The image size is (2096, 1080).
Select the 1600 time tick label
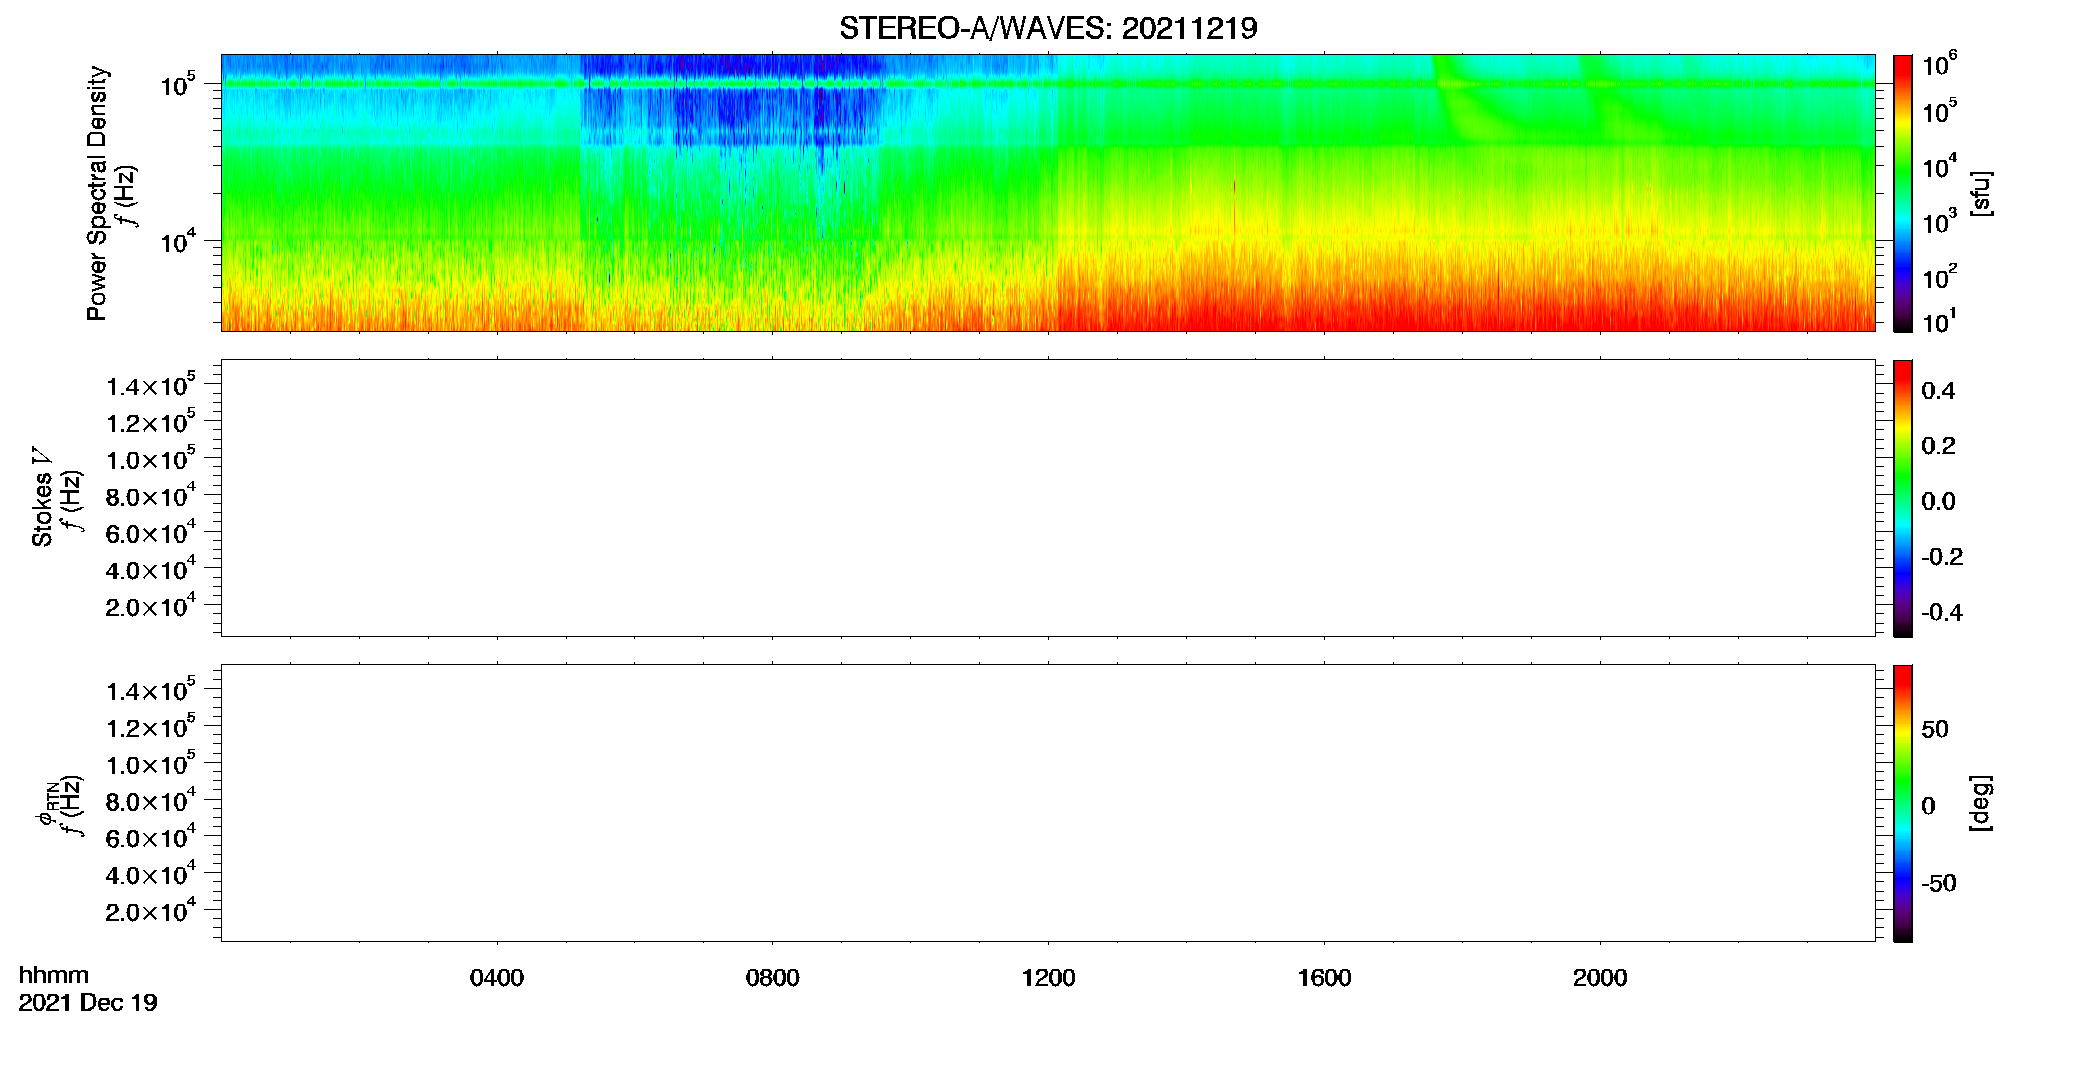[1324, 978]
